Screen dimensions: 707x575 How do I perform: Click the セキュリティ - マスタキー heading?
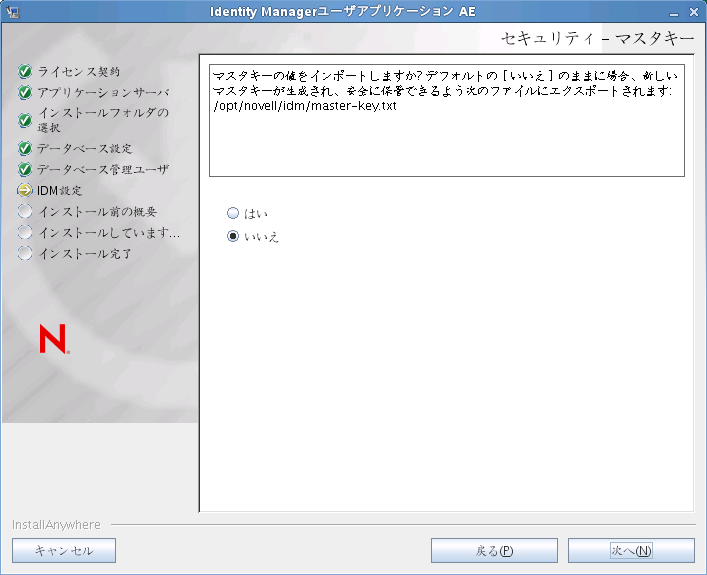tap(597, 38)
